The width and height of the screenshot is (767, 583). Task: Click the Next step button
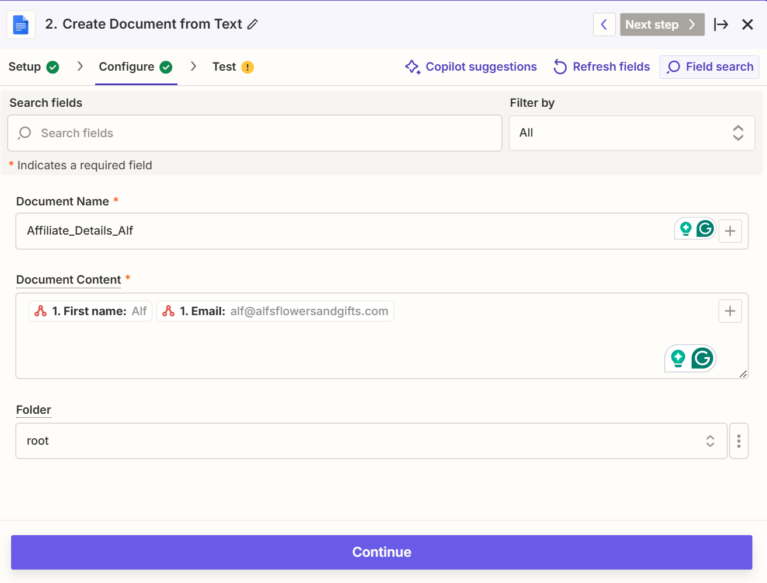pyautogui.click(x=662, y=24)
